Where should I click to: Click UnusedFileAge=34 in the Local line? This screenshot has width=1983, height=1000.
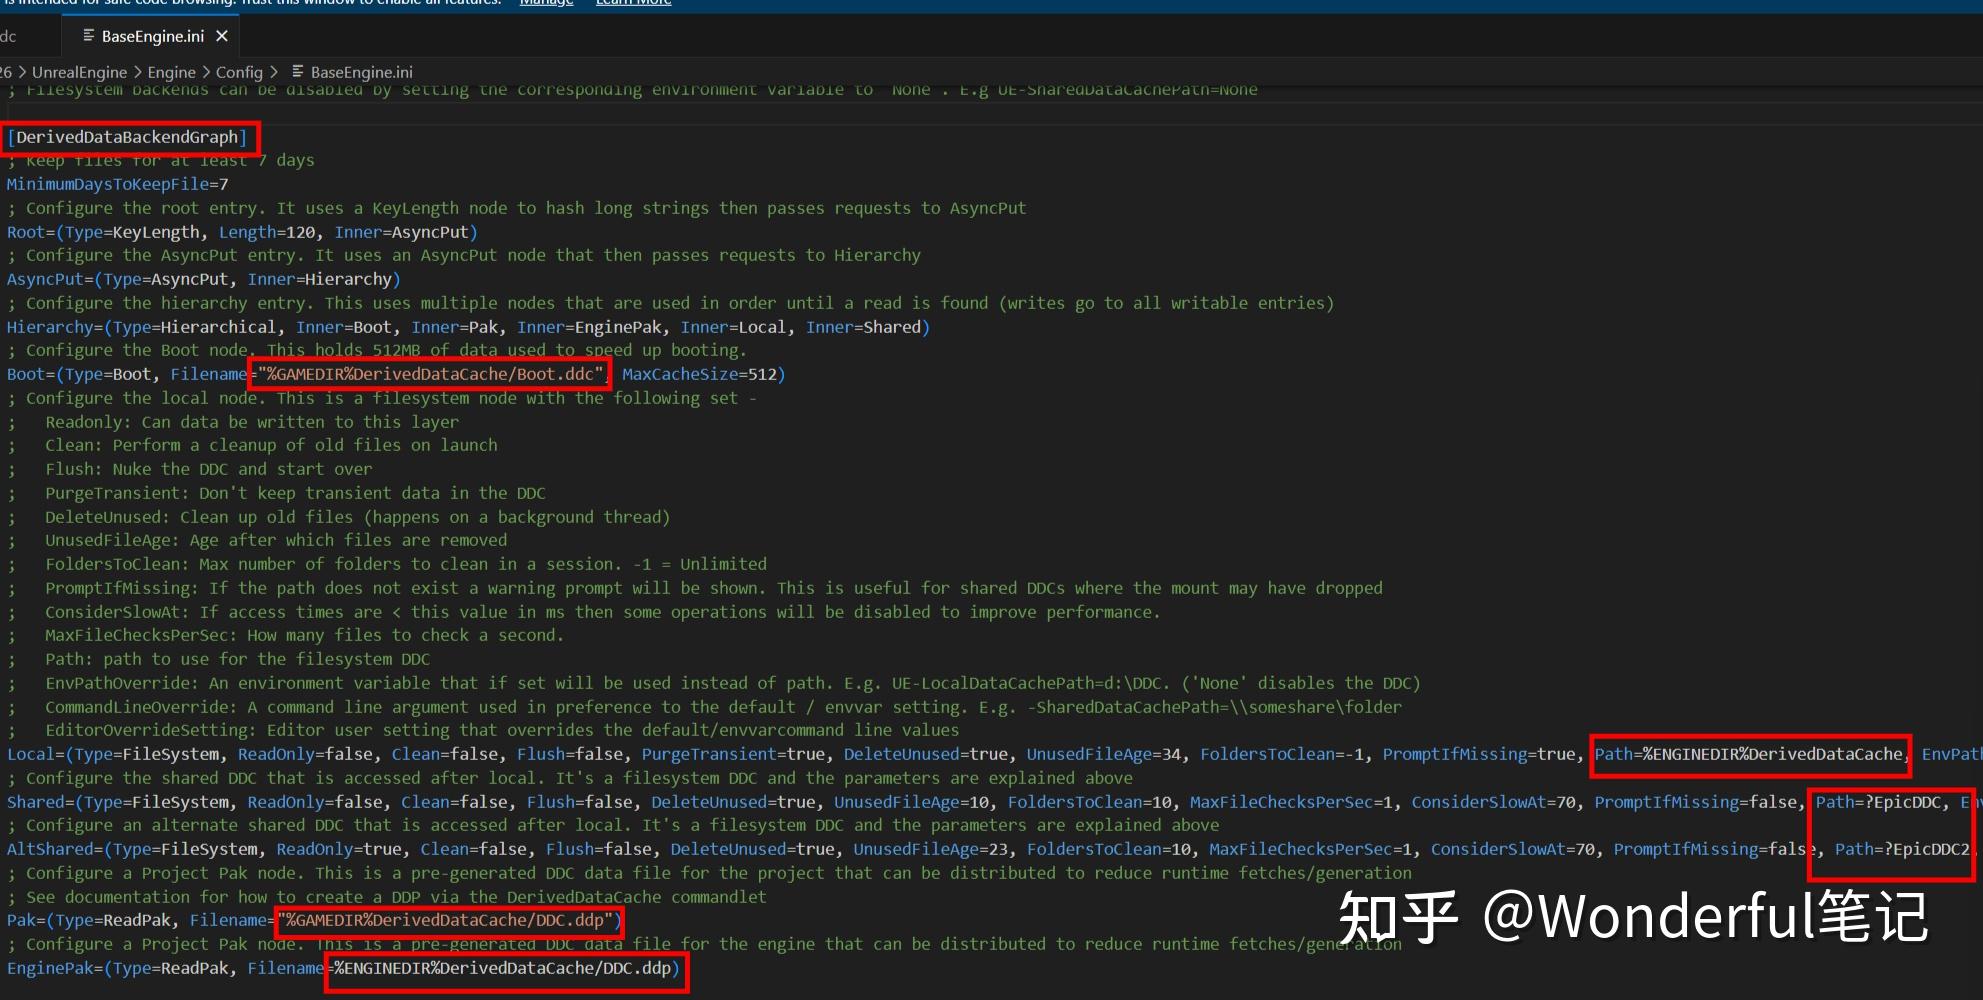(1104, 754)
